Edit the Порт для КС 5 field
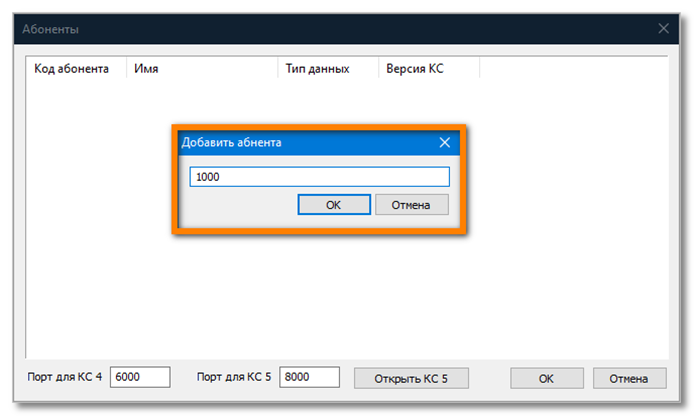Image resolution: width=694 pixels, height=416 pixels. (x=310, y=377)
